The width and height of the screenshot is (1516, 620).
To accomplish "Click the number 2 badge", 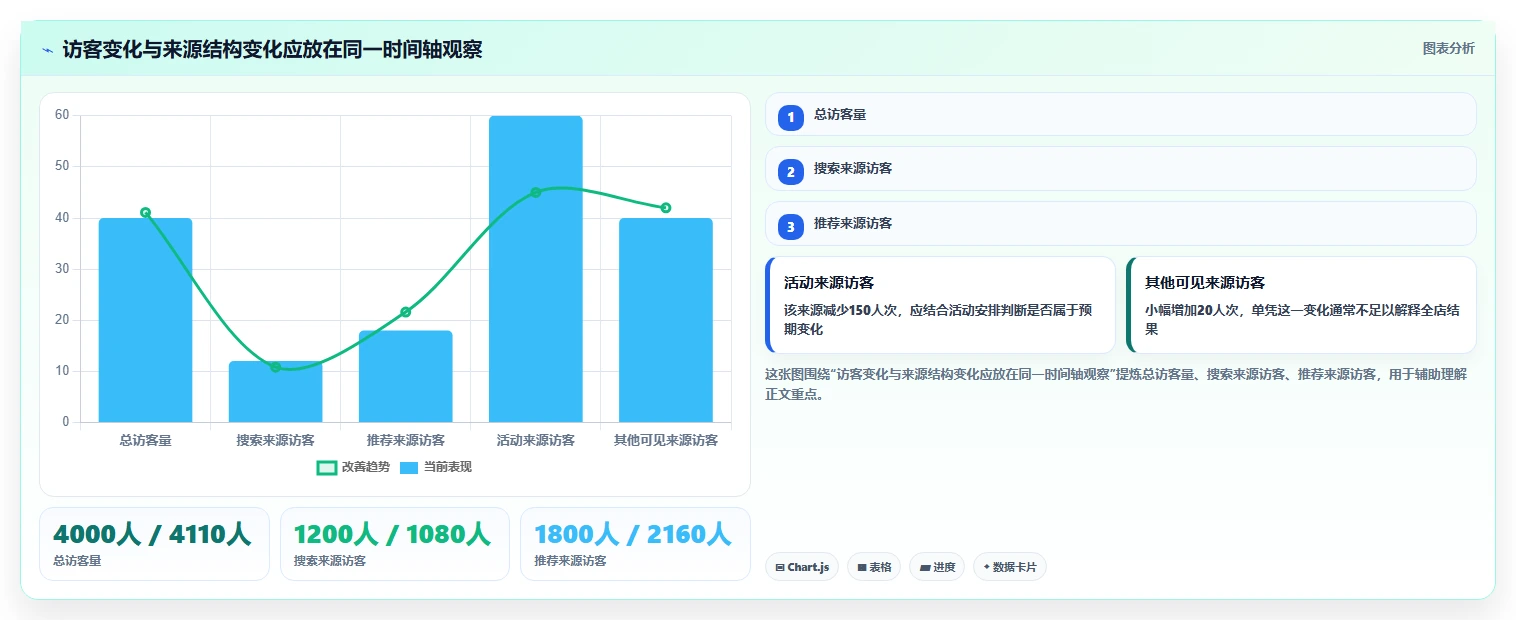I will 790,172.
